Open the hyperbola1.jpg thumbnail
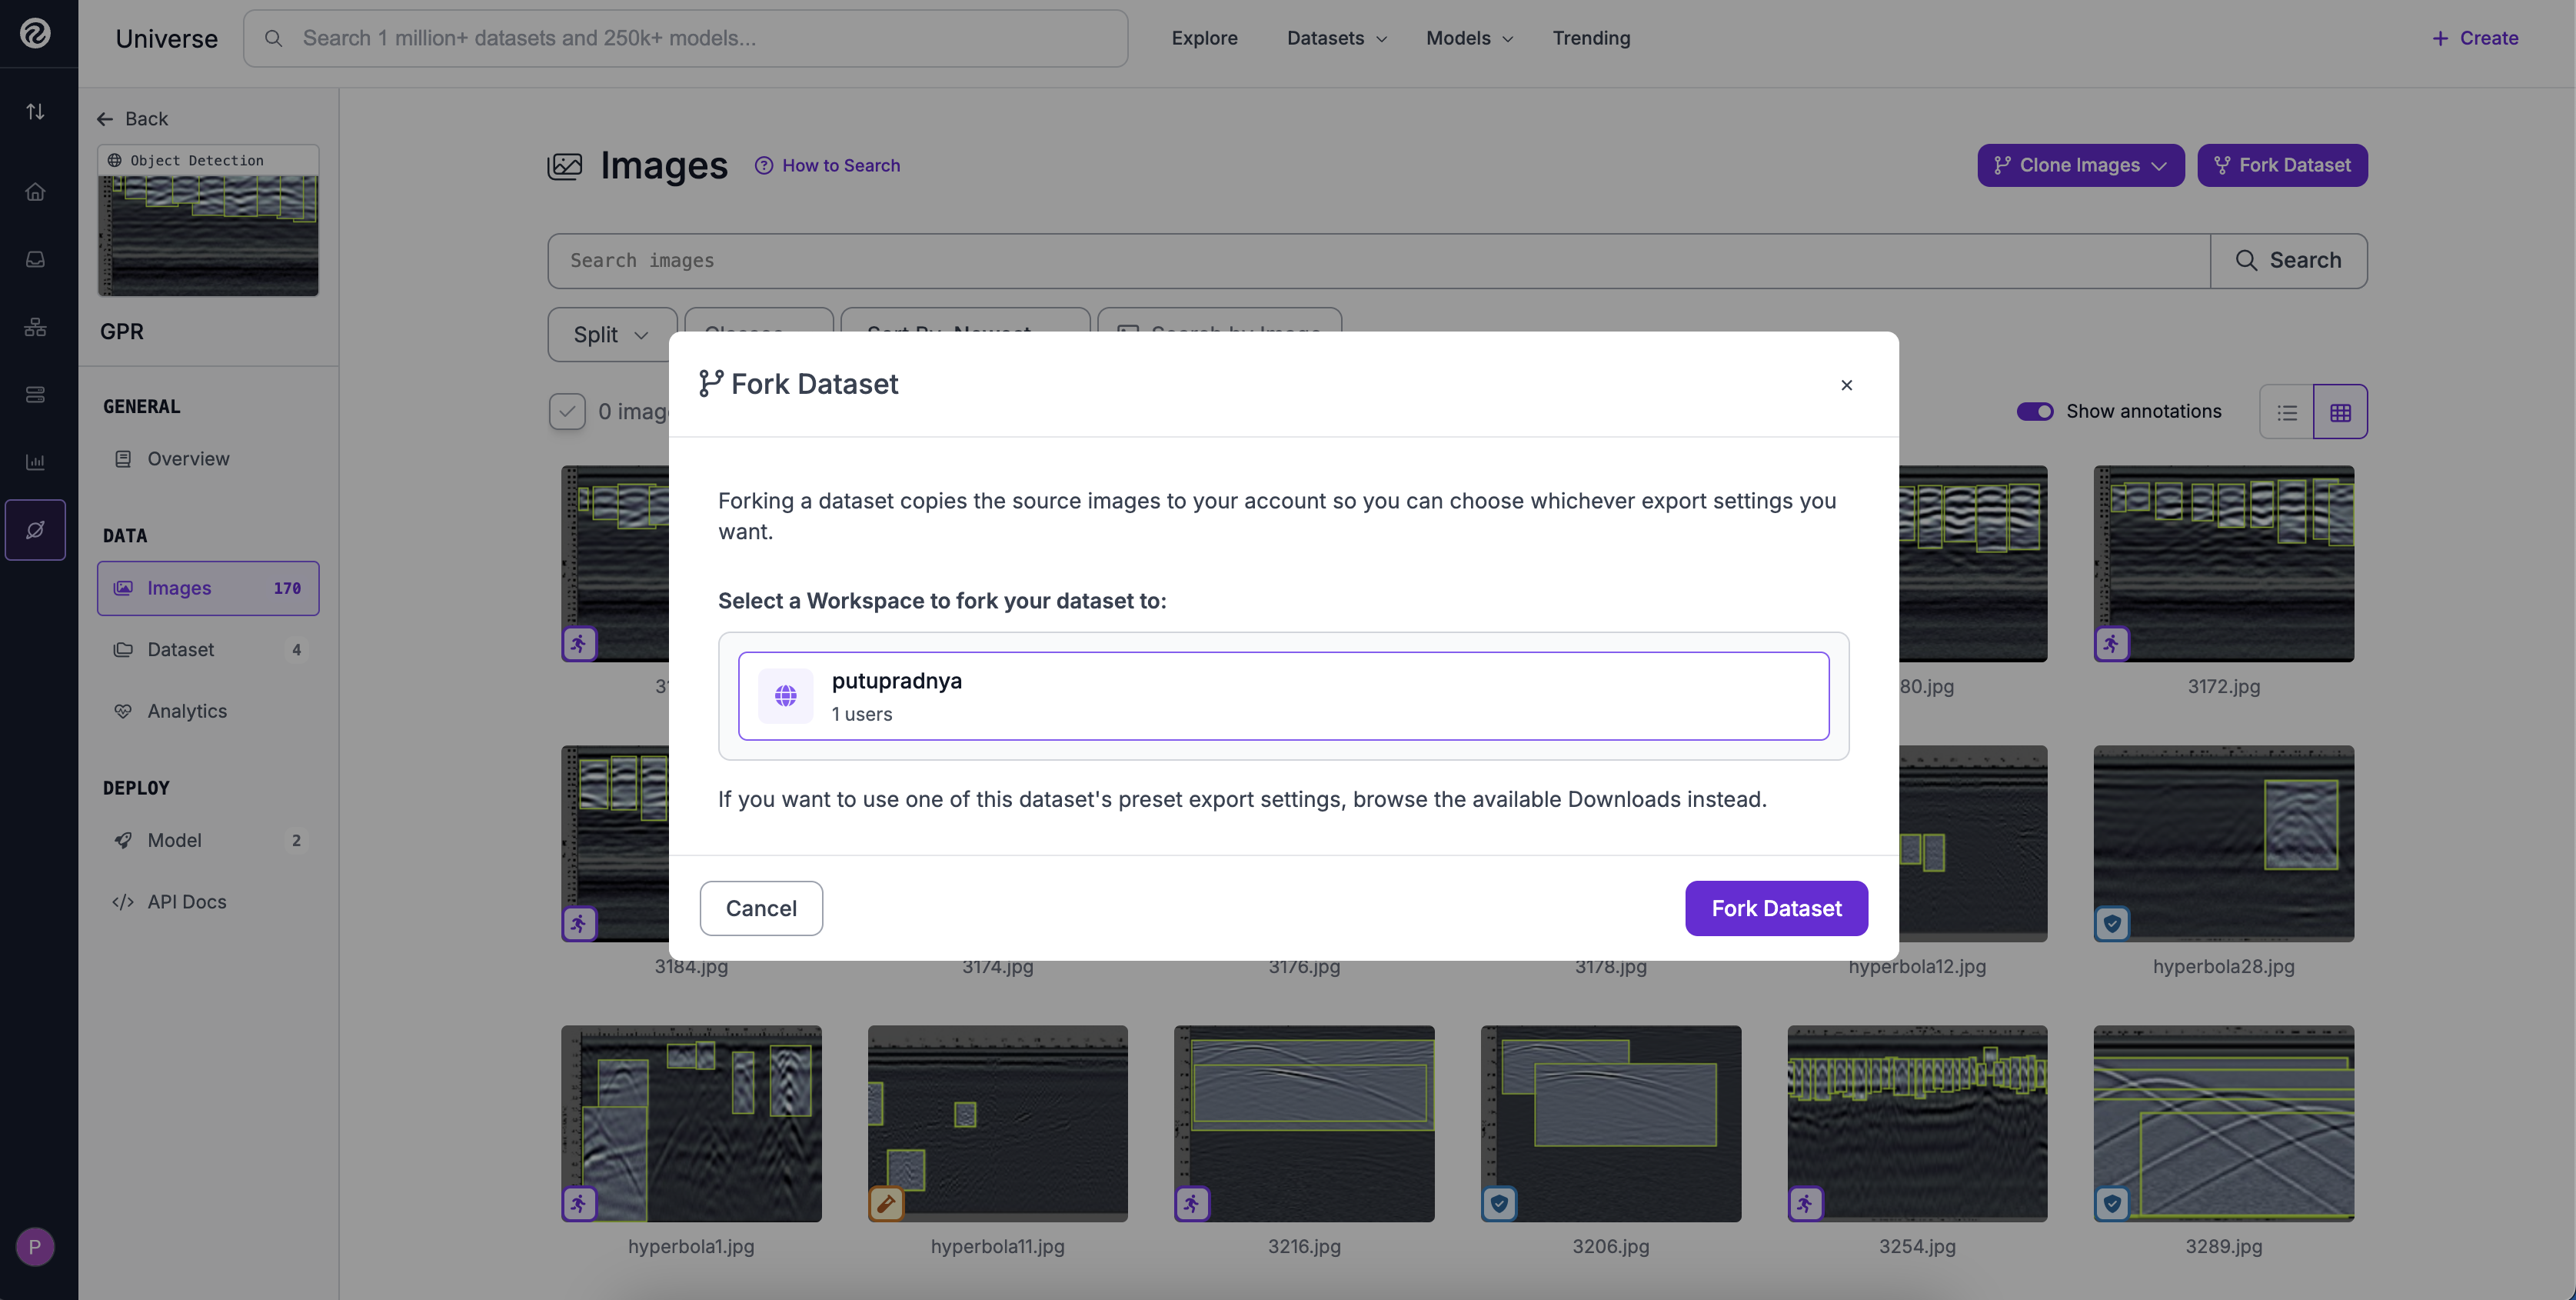The image size is (2576, 1300). tap(691, 1123)
